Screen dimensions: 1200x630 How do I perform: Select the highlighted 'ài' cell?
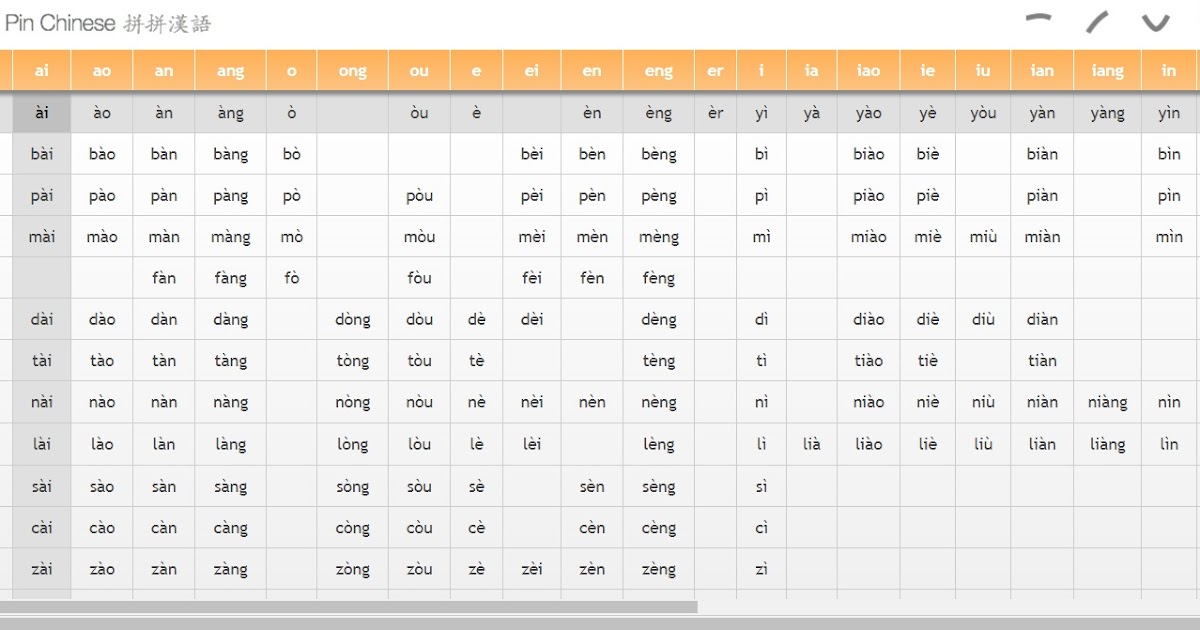(40, 111)
